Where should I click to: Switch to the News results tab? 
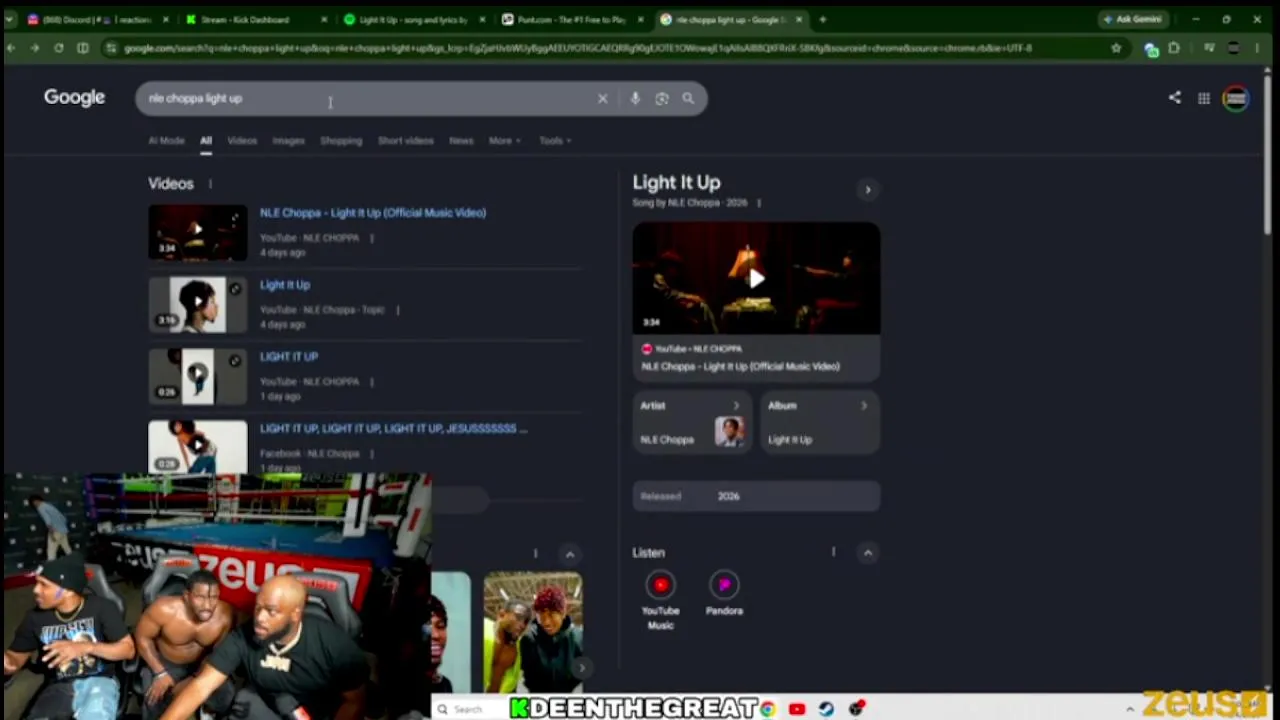tap(461, 141)
